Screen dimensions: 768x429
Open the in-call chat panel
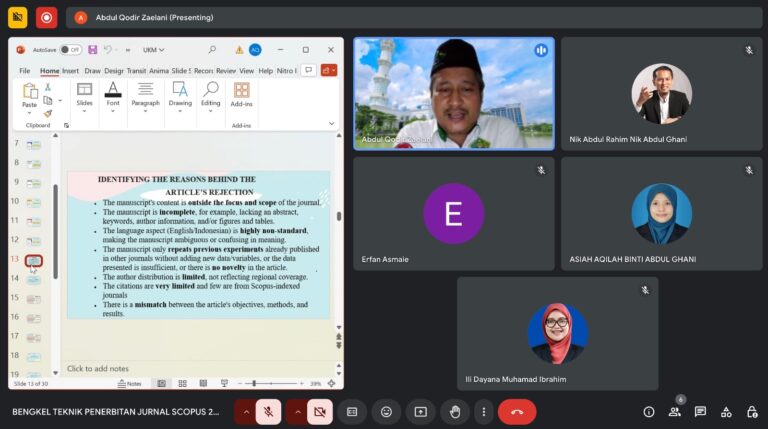tap(700, 411)
